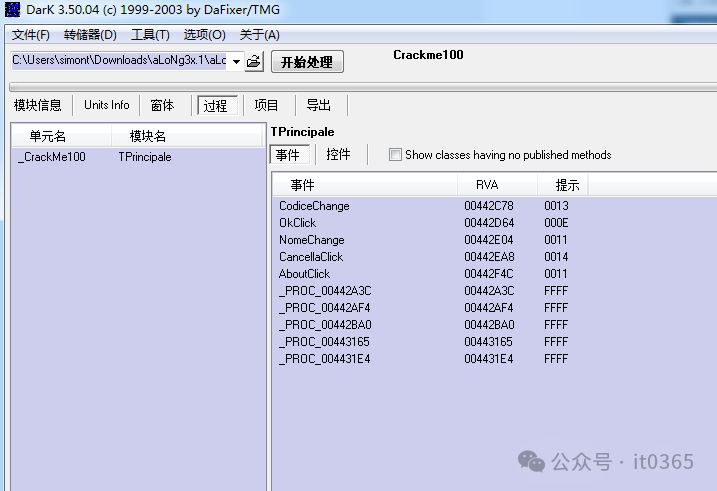The image size is (717, 491).
Task: Select the OkClick event row
Action: click(297, 223)
